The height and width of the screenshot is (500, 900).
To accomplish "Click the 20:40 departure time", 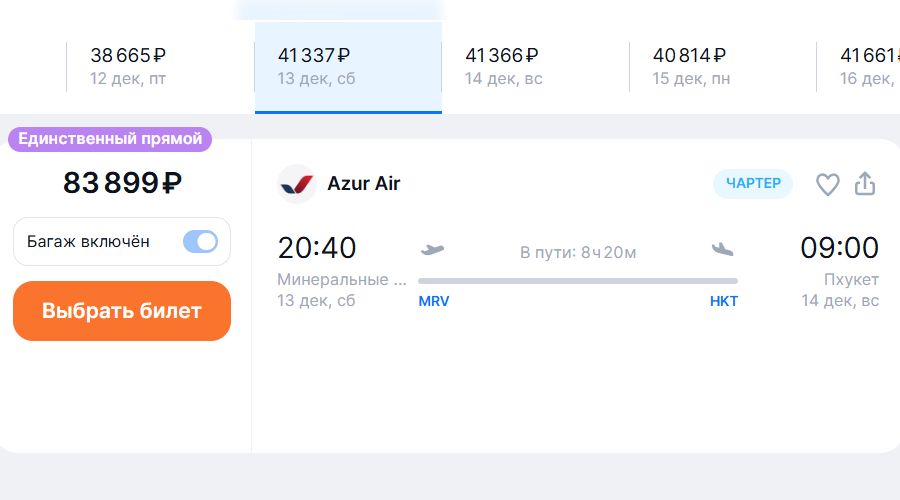I will pos(317,248).
